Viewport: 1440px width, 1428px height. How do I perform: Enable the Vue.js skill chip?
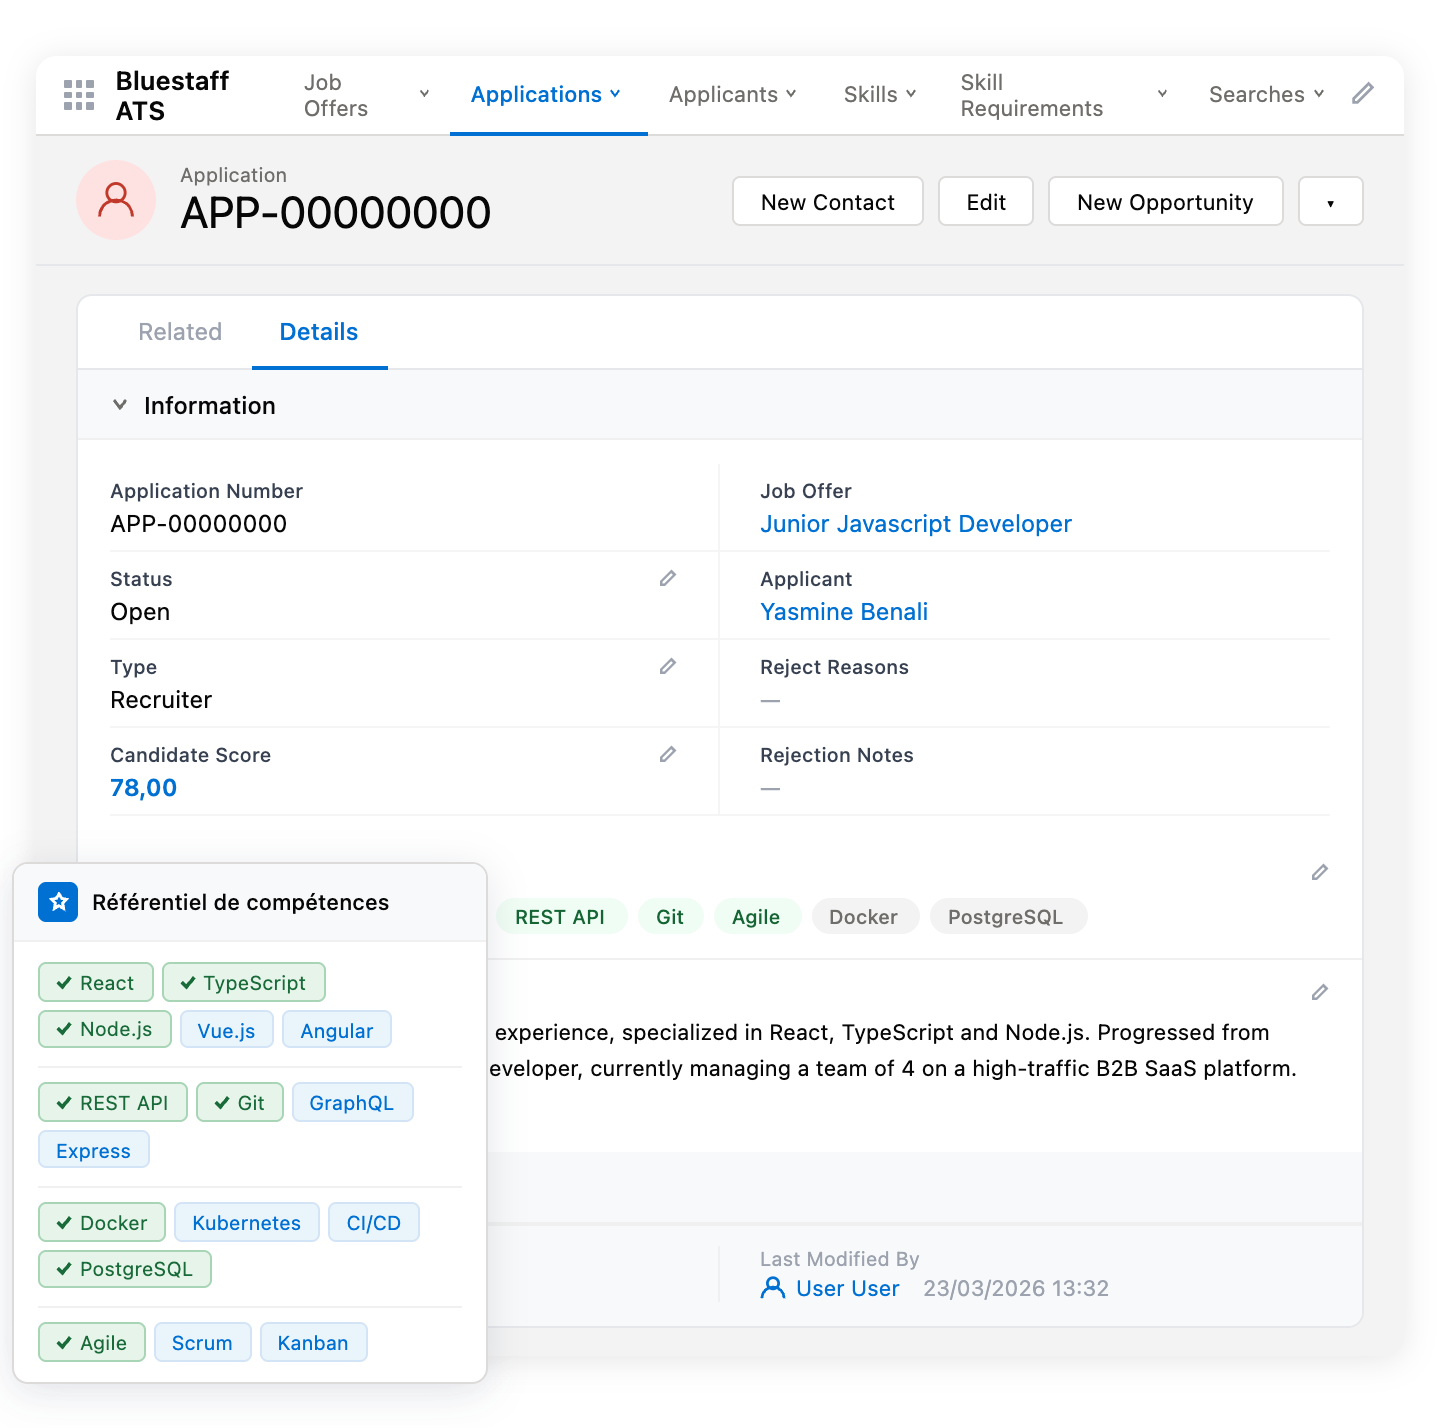(226, 1029)
